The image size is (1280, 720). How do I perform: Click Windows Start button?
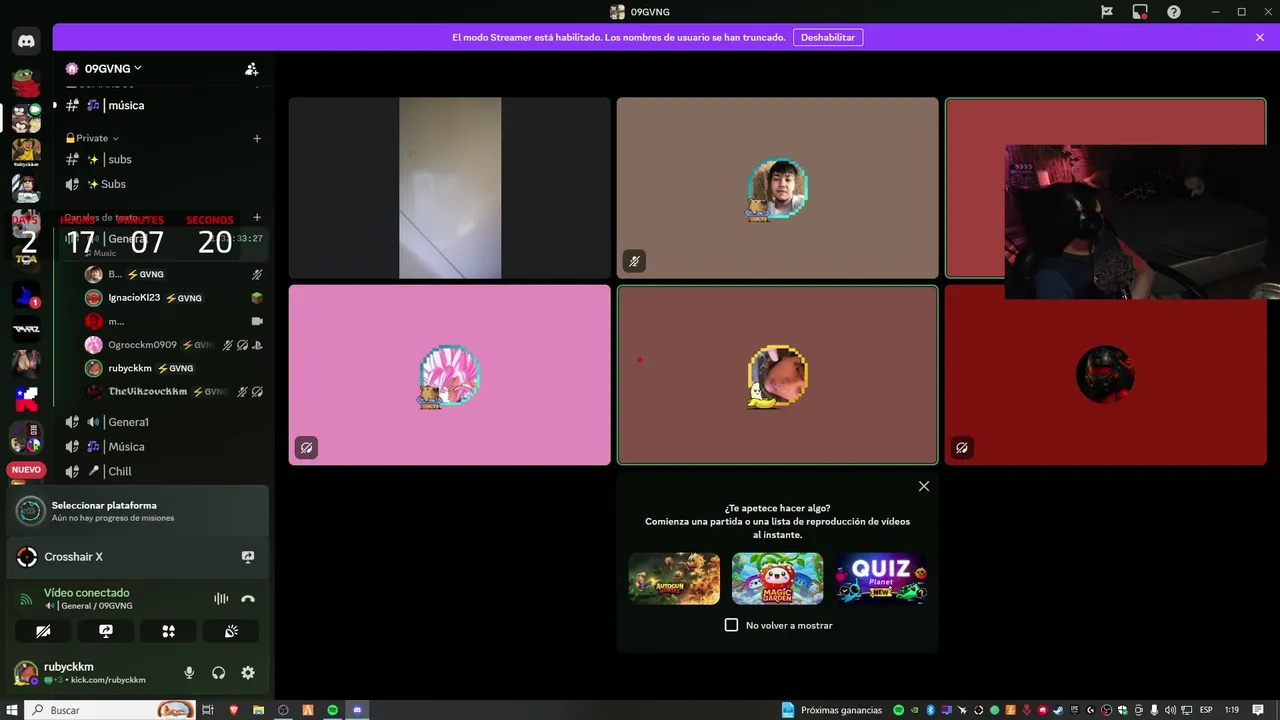point(12,710)
